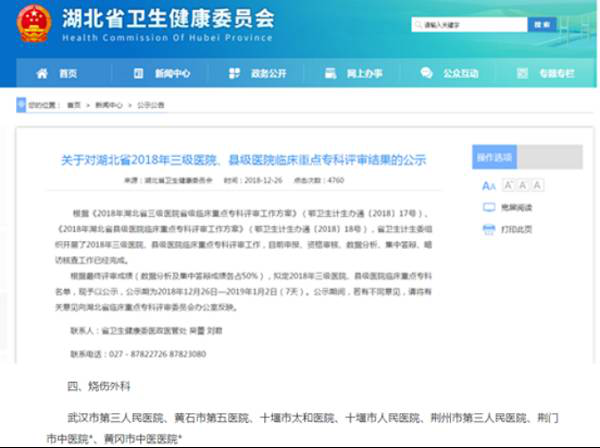This screenshot has width=600, height=448.
Task: Click the screen reading monitor icon
Action: 489,207
